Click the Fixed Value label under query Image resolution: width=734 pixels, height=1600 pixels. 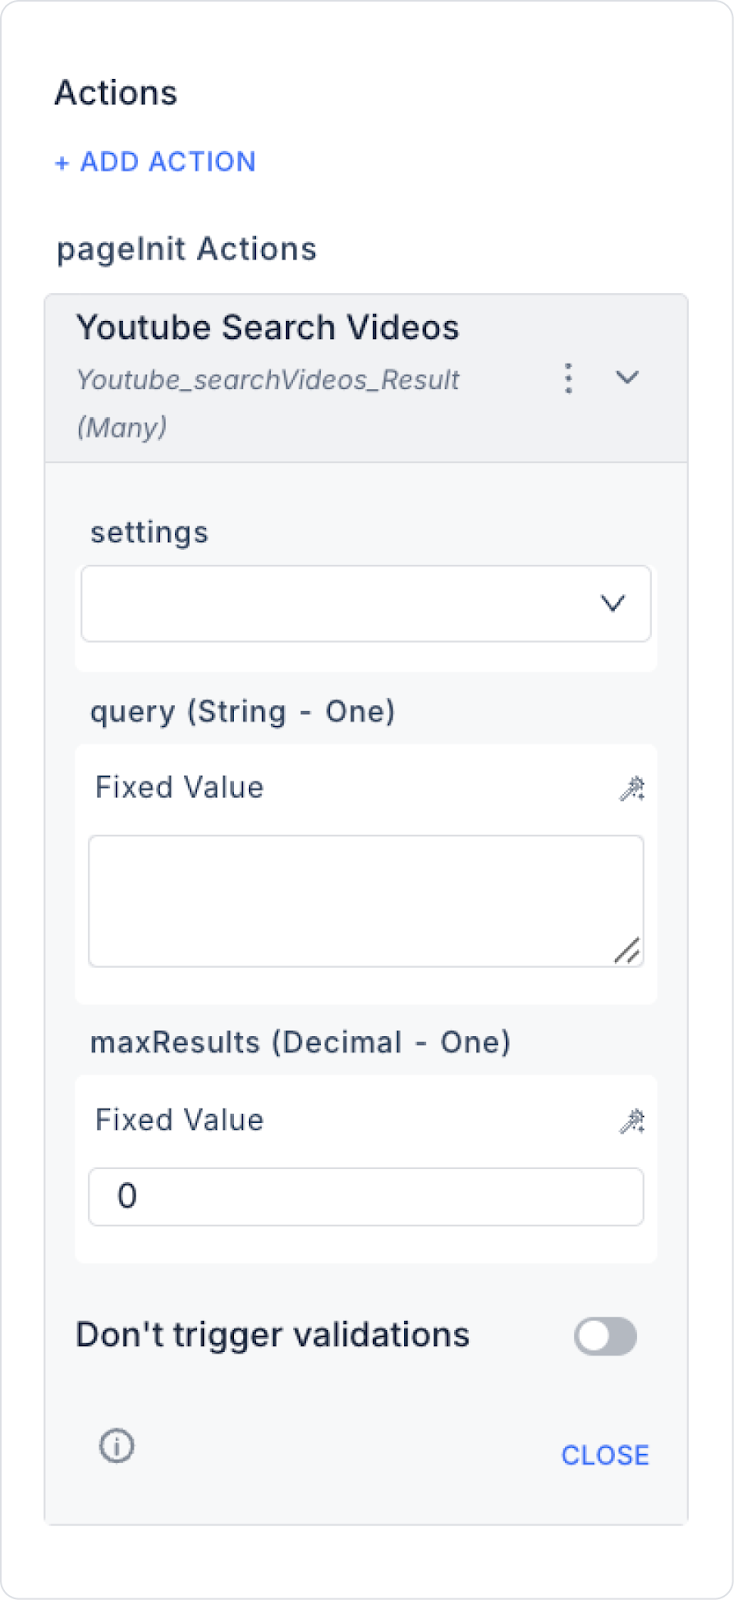coord(179,788)
